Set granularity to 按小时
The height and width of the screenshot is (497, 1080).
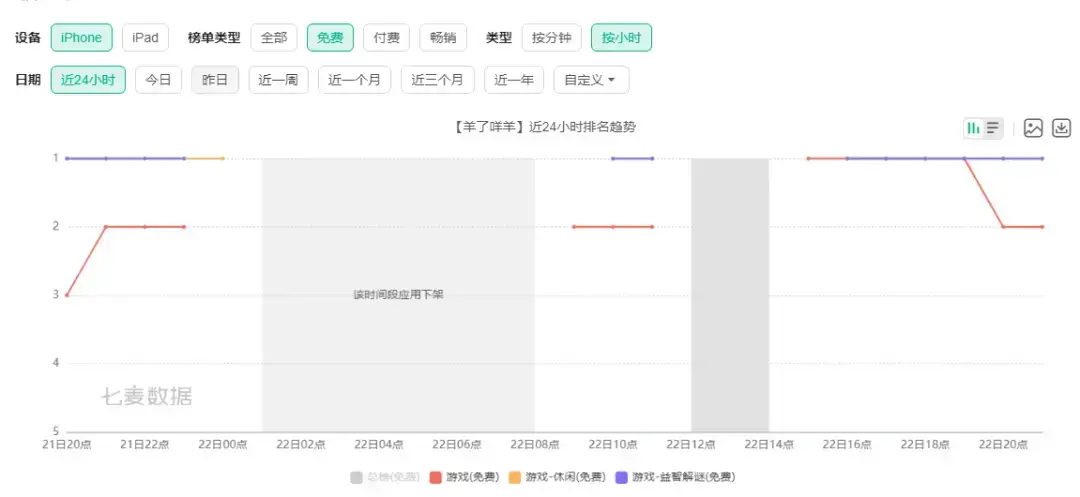coord(621,38)
